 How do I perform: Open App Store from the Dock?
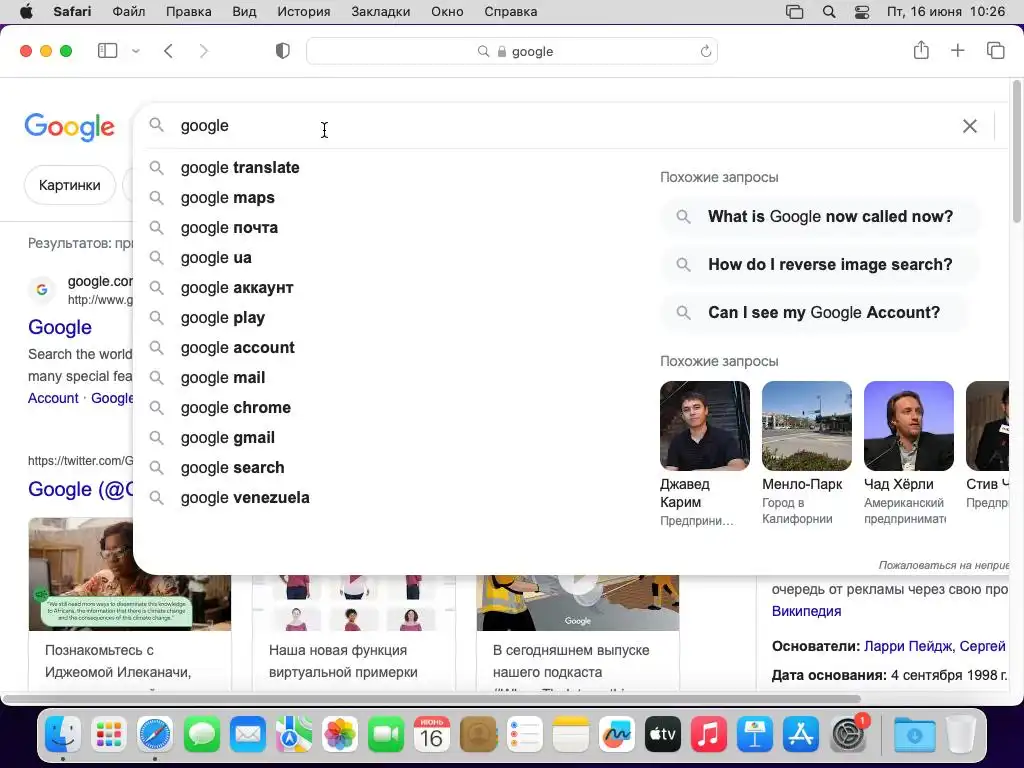pos(801,735)
